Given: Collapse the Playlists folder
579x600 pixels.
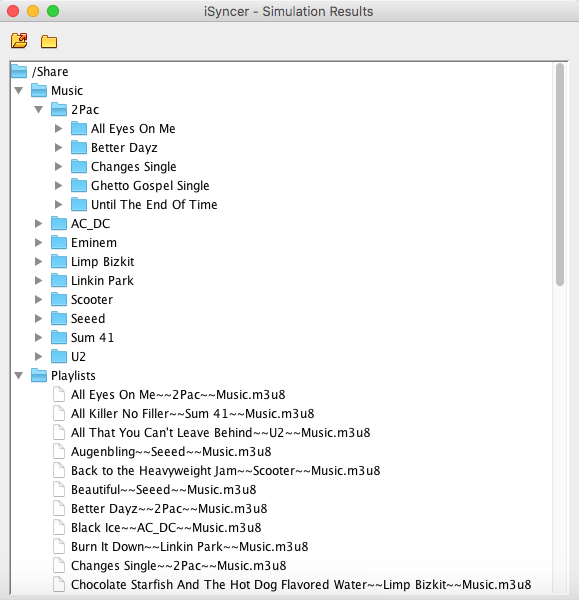Looking at the screenshot, I should click(x=19, y=375).
